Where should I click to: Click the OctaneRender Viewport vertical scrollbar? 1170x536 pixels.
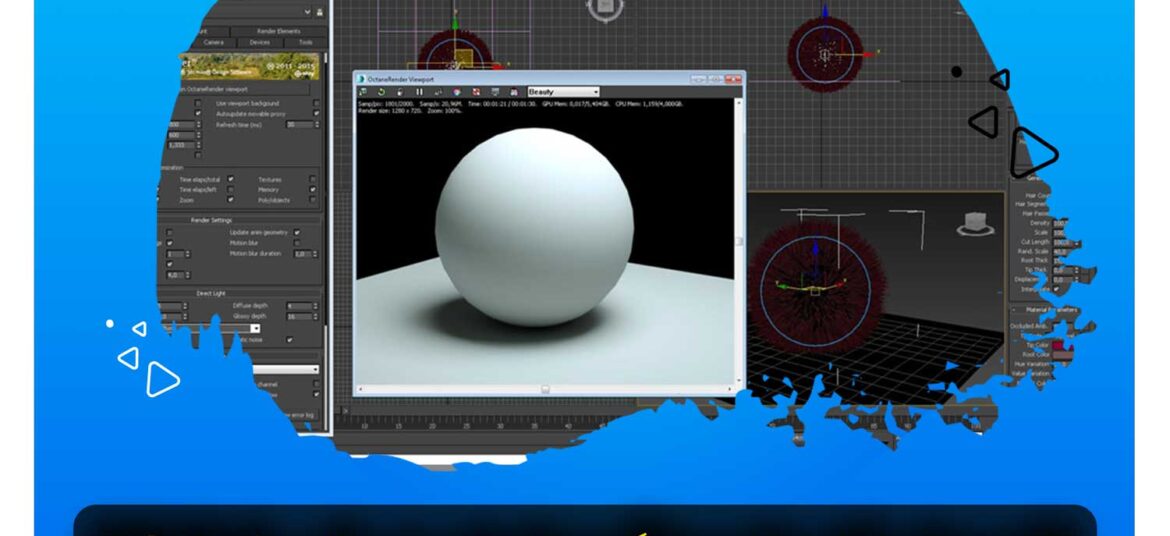(739, 241)
